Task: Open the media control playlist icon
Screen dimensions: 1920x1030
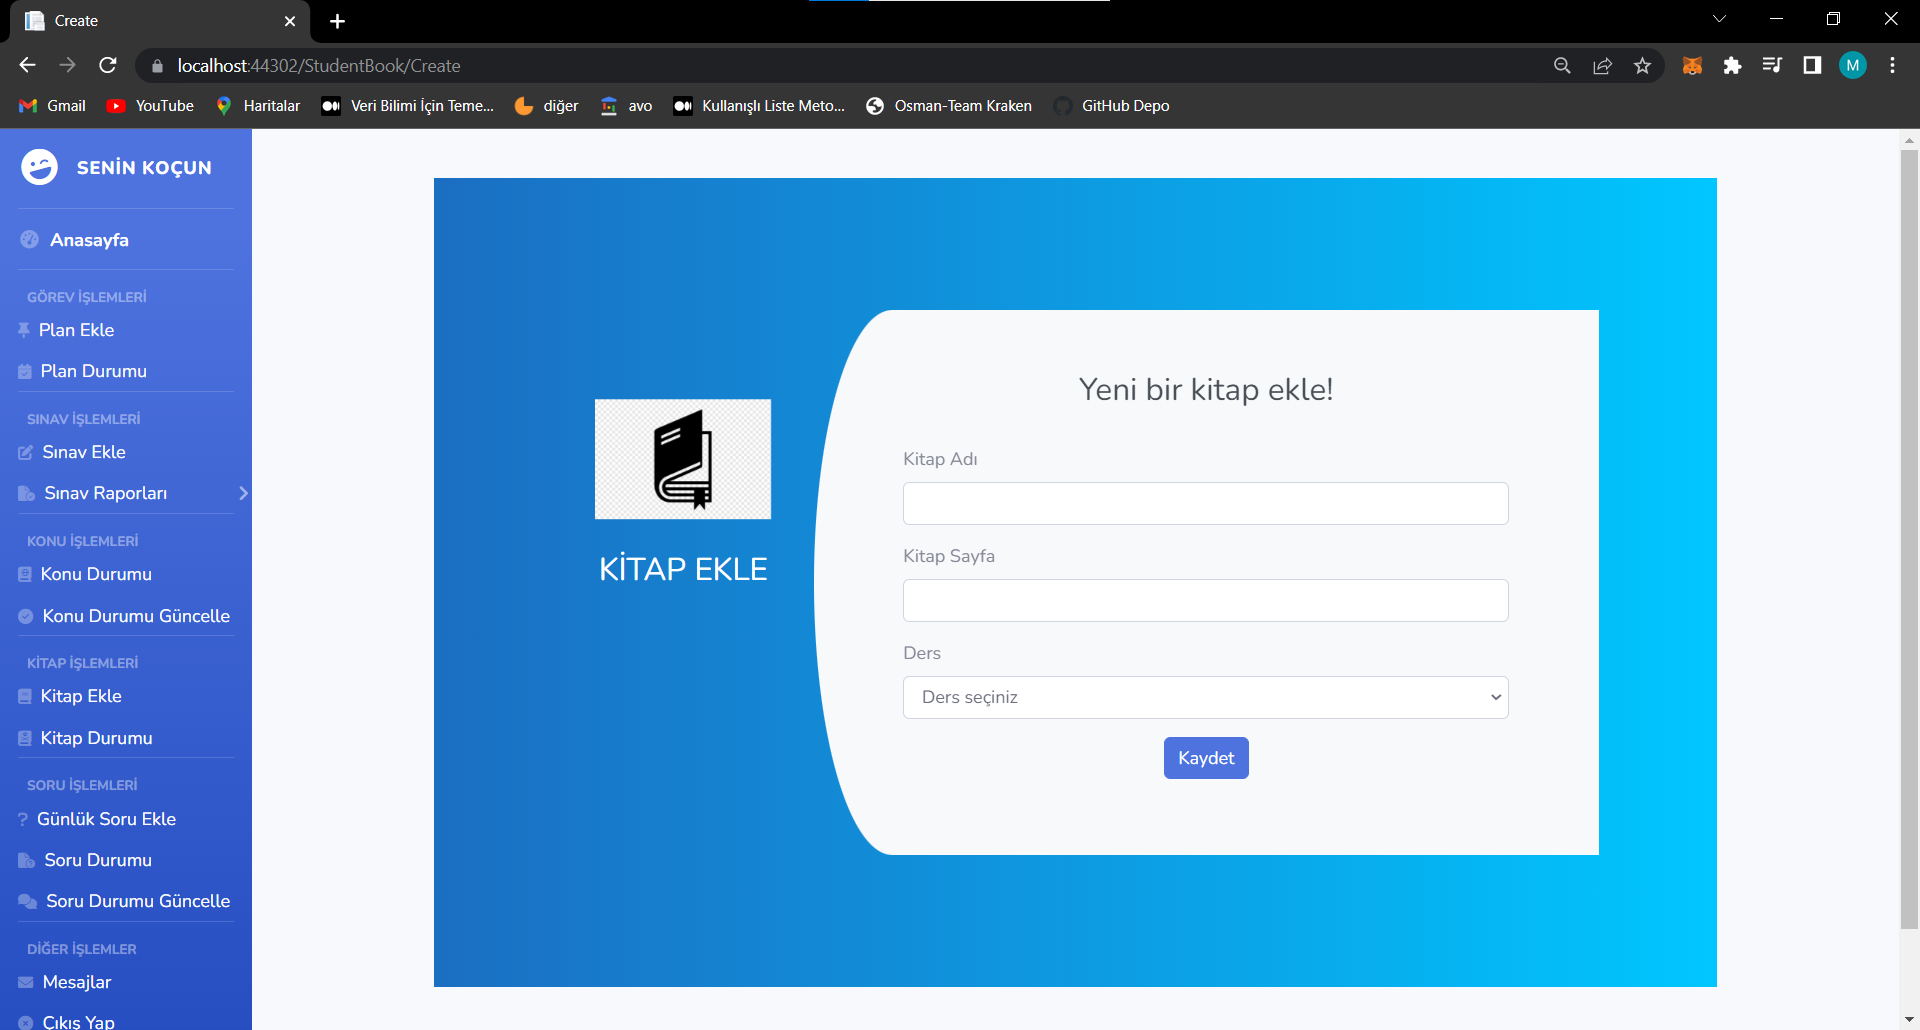Action: 1772,66
